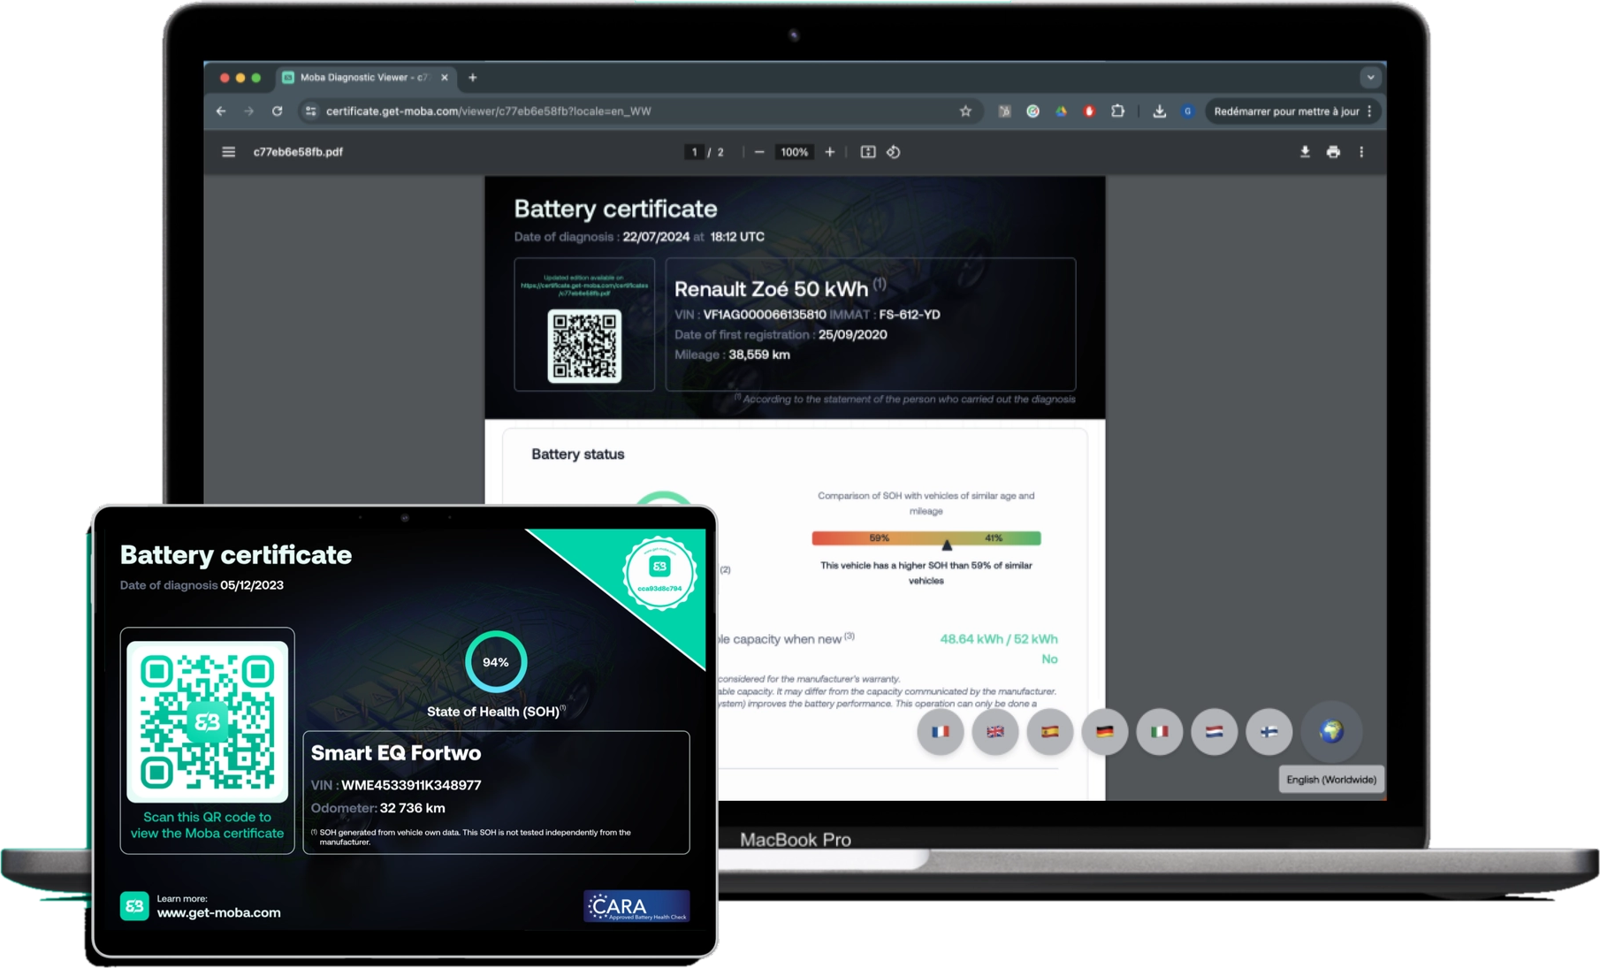Viewport: 1600px width, 968px height.
Task: Edit the PDF page number field
Action: coord(694,152)
